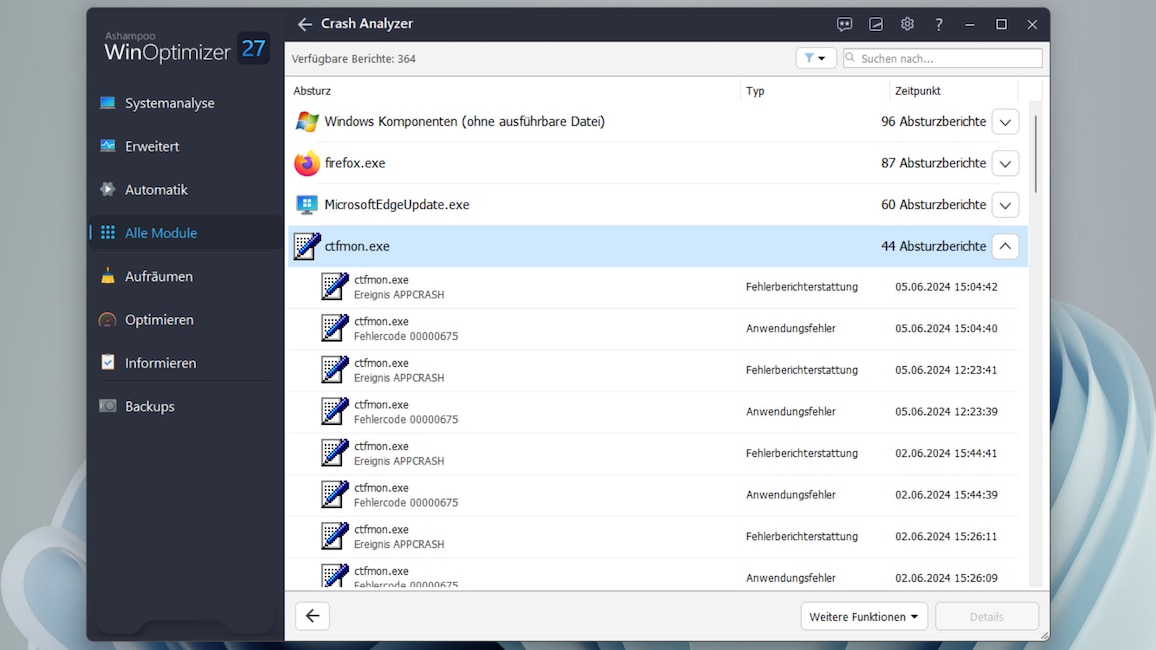This screenshot has width=1156, height=650.
Task: Expand the Windows Komponenten crash group
Action: (x=1005, y=122)
